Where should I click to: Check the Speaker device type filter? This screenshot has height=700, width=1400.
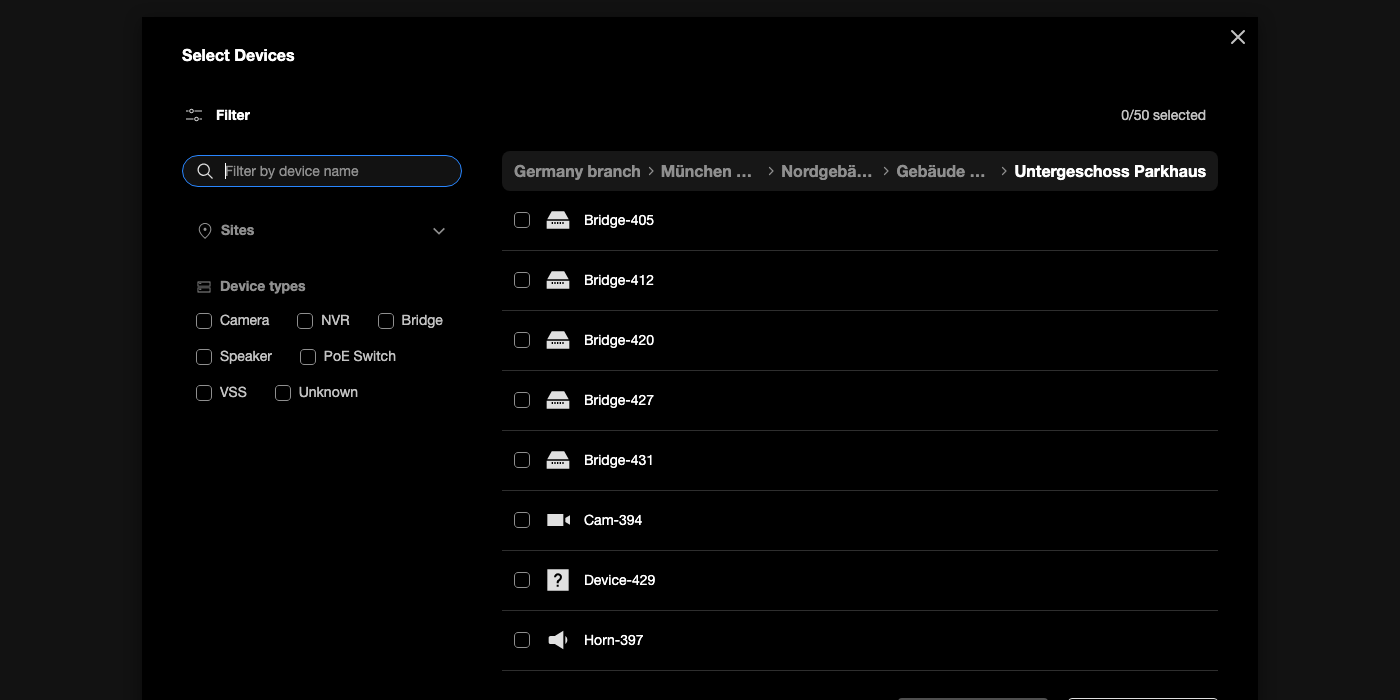coord(204,357)
